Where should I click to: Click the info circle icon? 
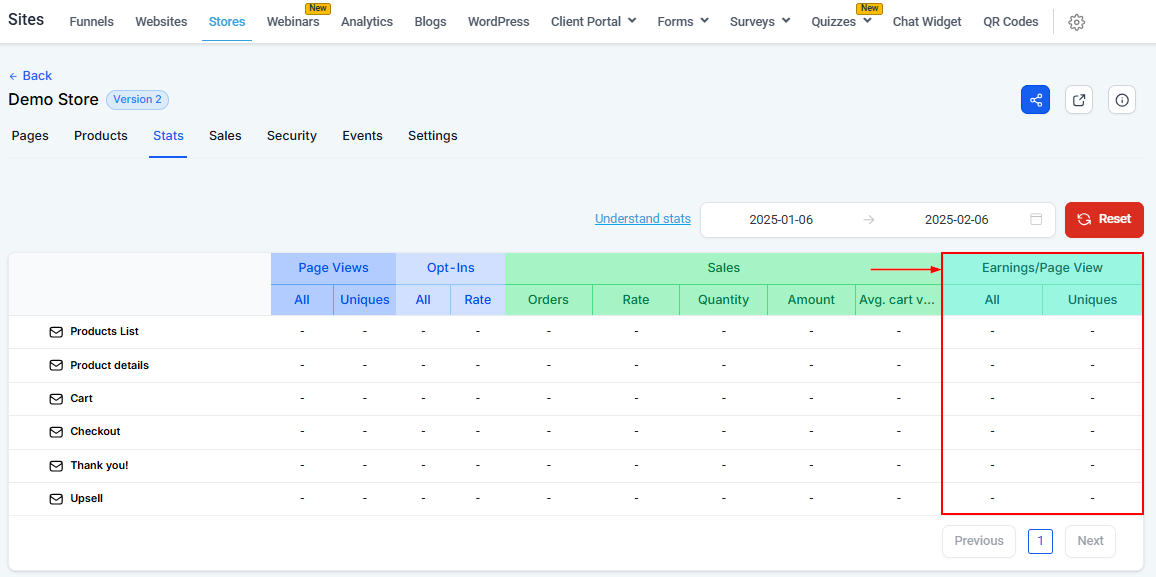point(1122,99)
